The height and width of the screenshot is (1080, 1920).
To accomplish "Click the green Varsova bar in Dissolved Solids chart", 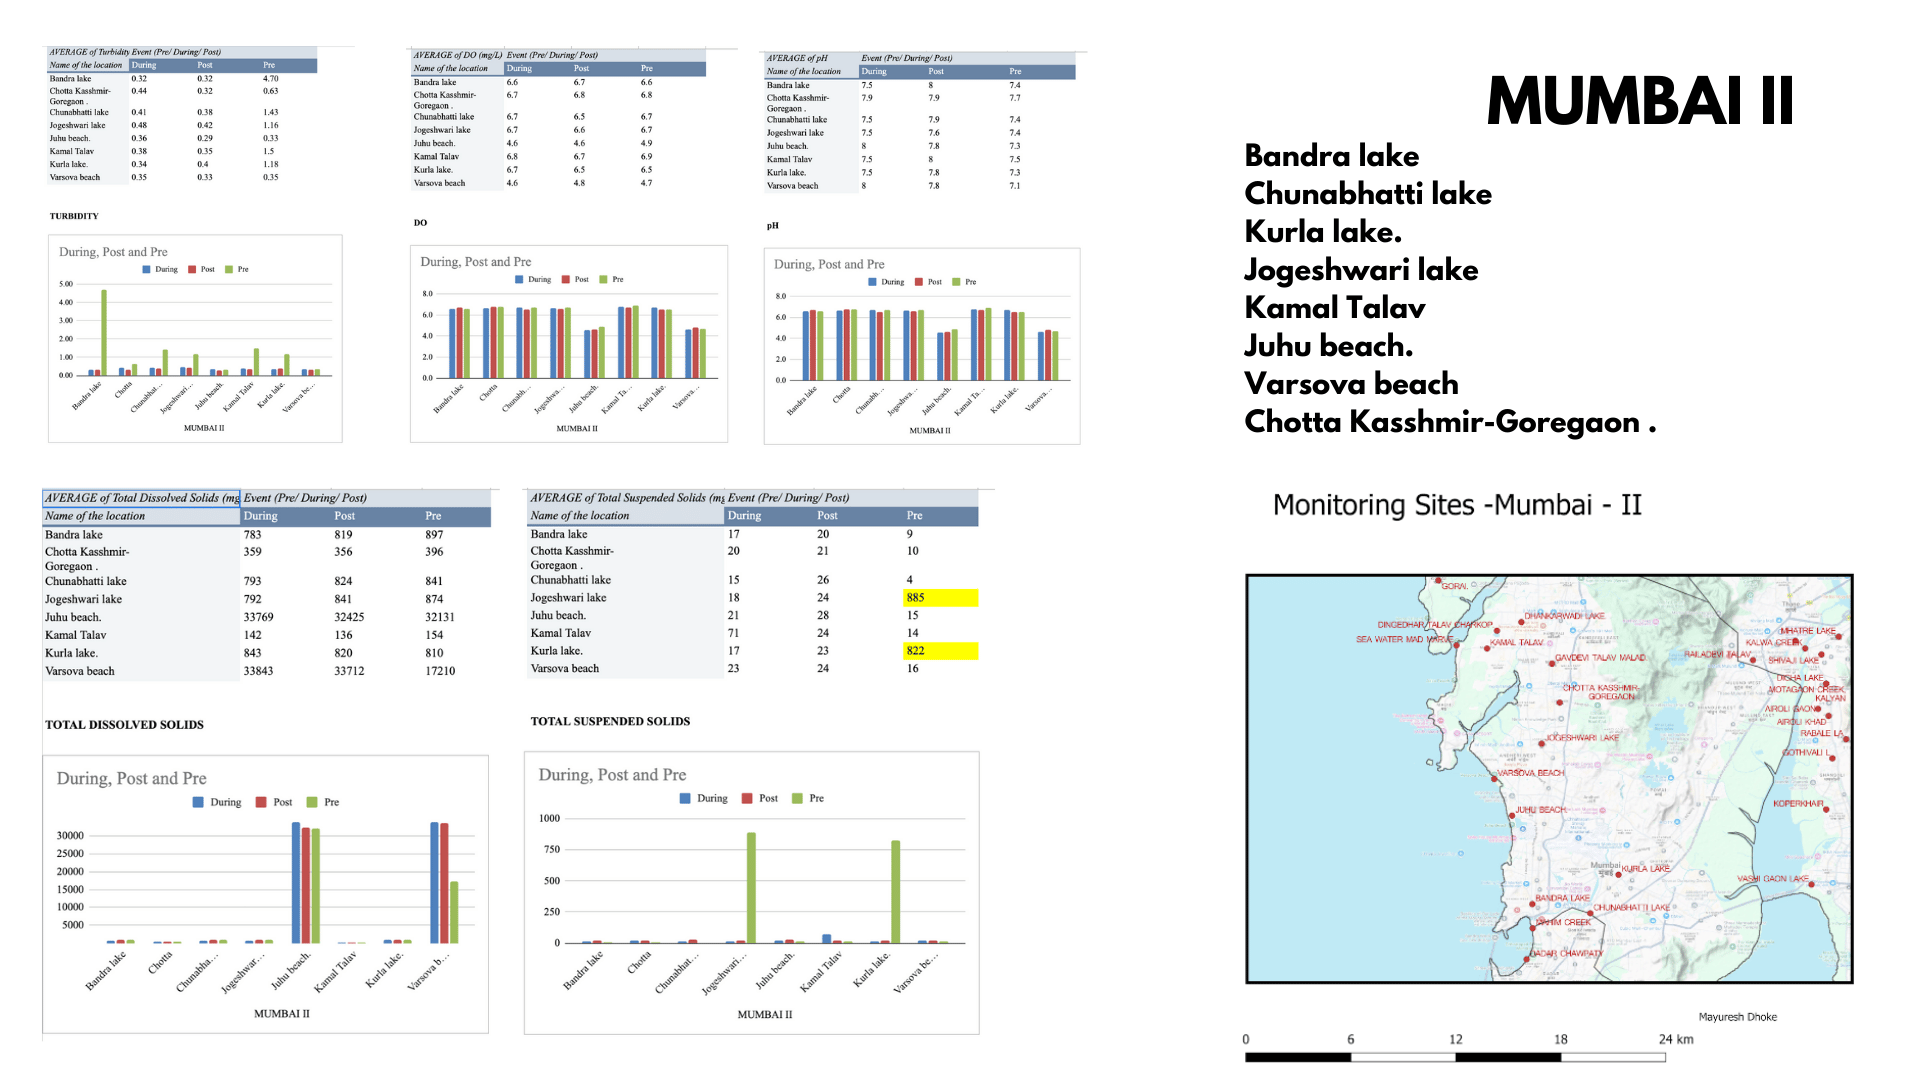I will [x=454, y=912].
